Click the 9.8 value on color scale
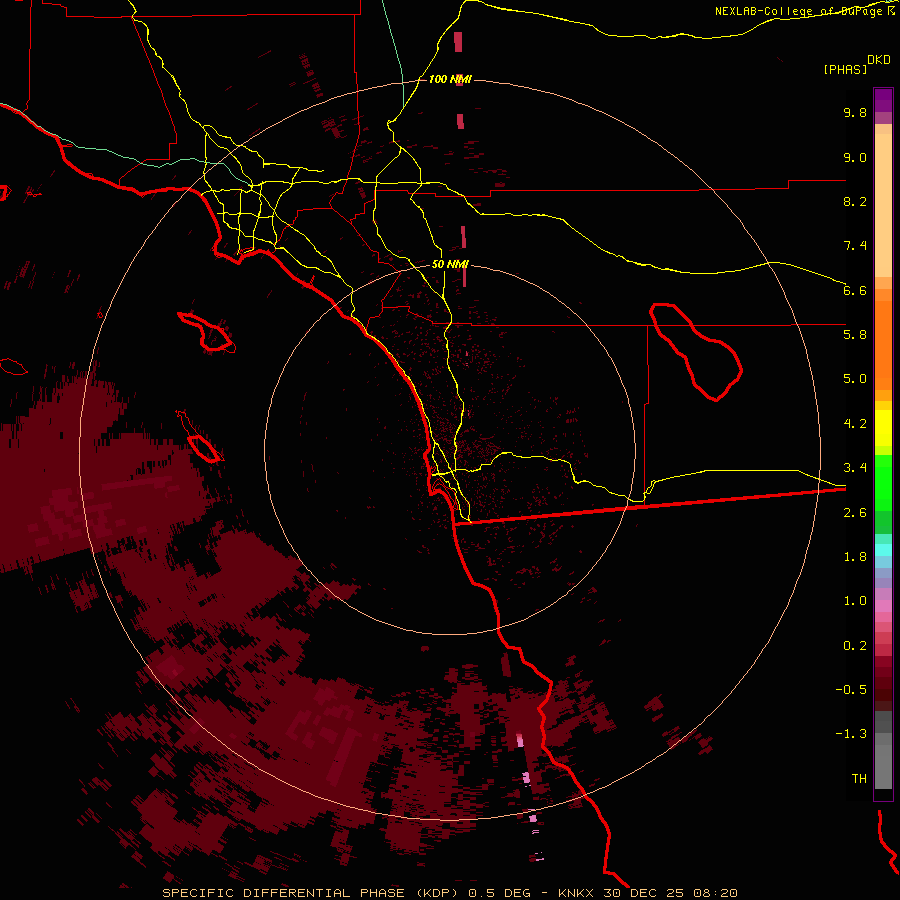 pyautogui.click(x=855, y=112)
